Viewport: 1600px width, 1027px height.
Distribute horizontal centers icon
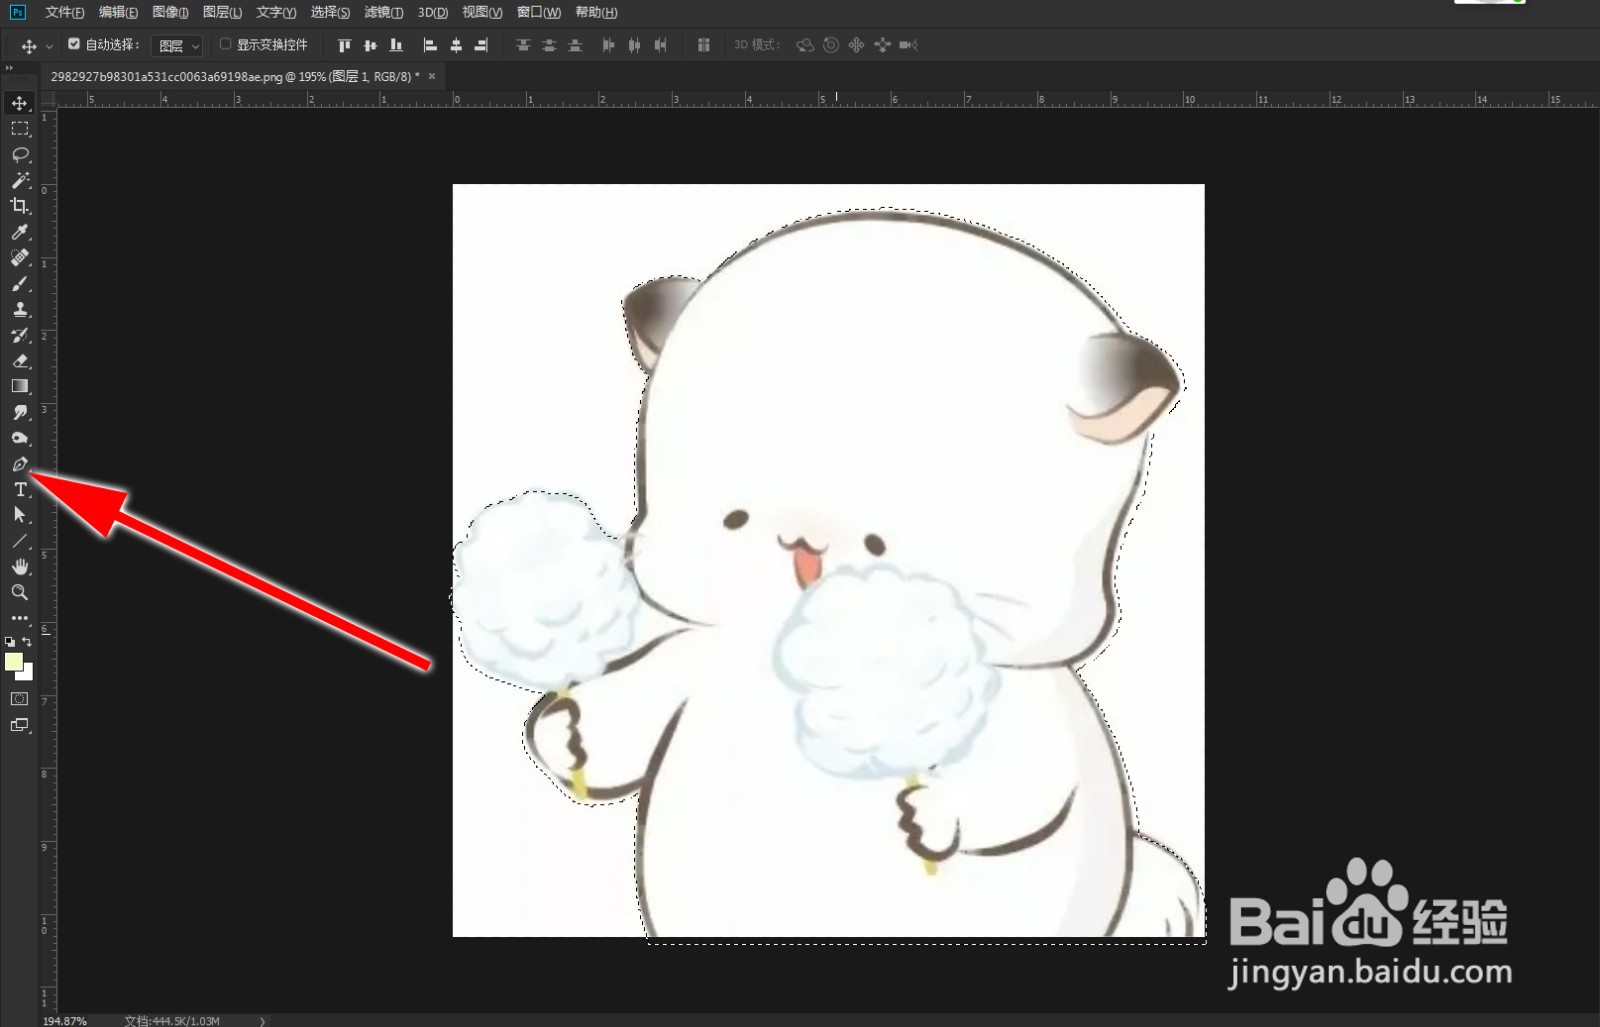634,45
